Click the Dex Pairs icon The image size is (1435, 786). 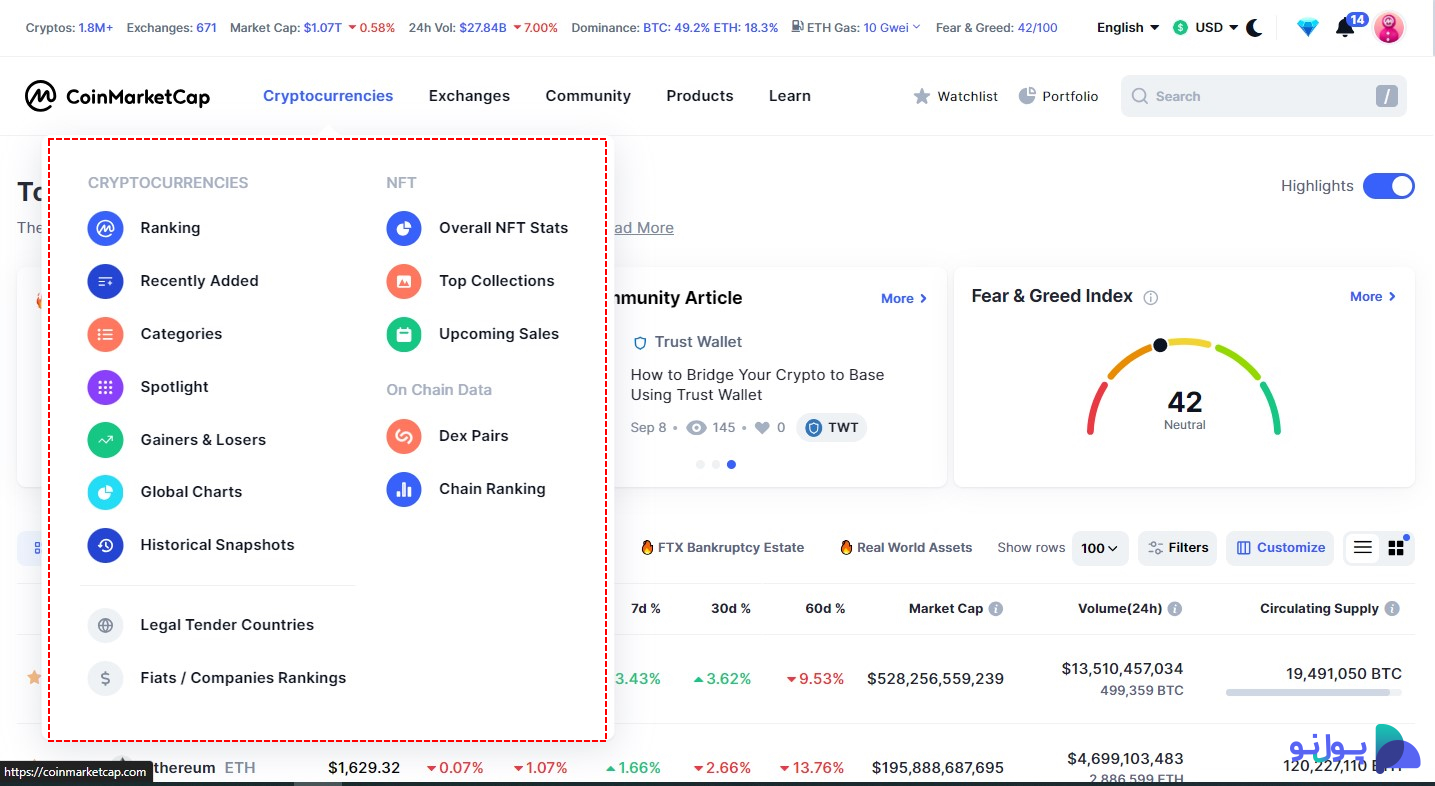(404, 436)
